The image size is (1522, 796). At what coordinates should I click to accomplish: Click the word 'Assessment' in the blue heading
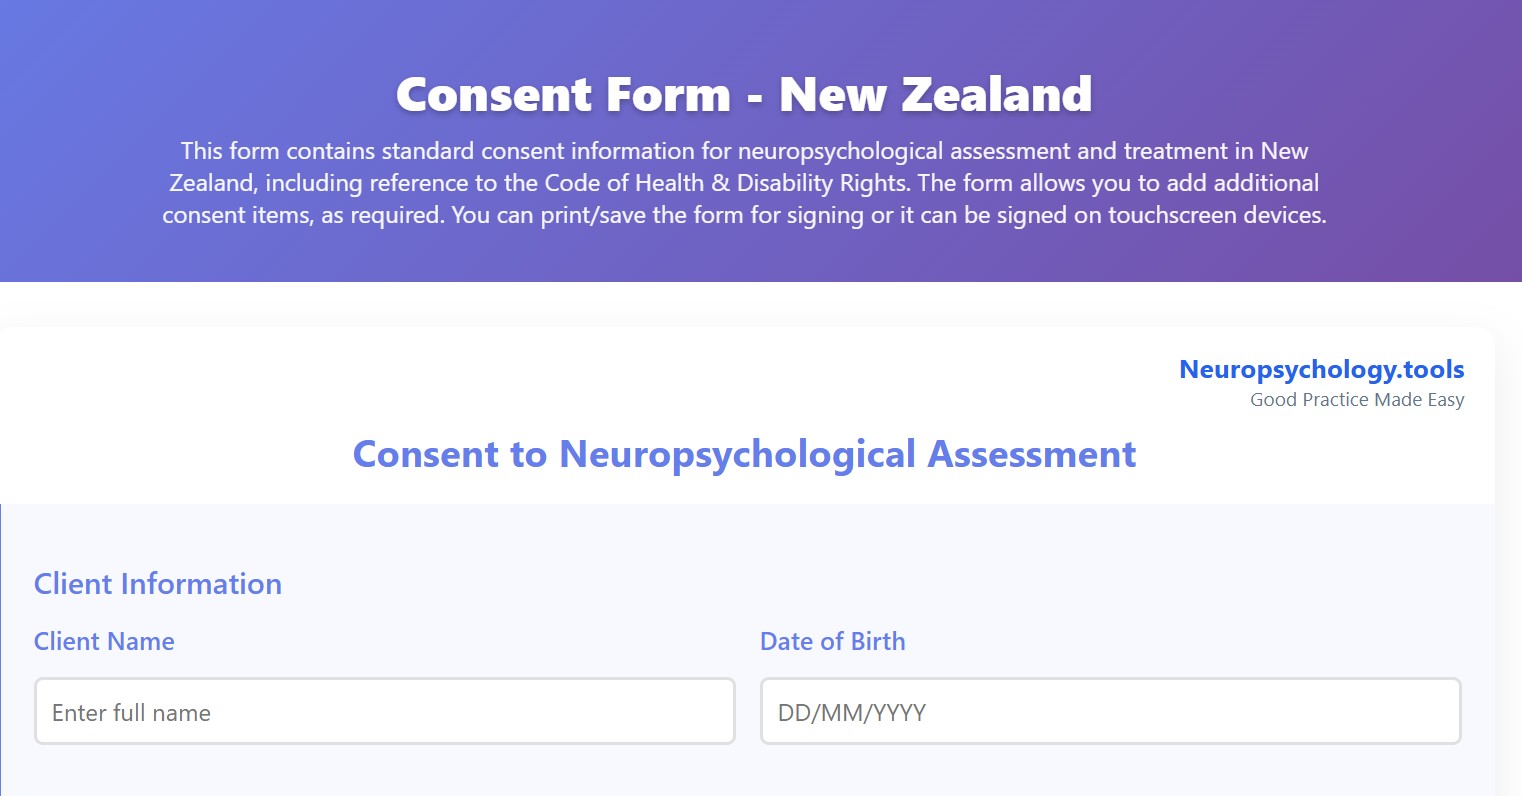tap(1032, 454)
